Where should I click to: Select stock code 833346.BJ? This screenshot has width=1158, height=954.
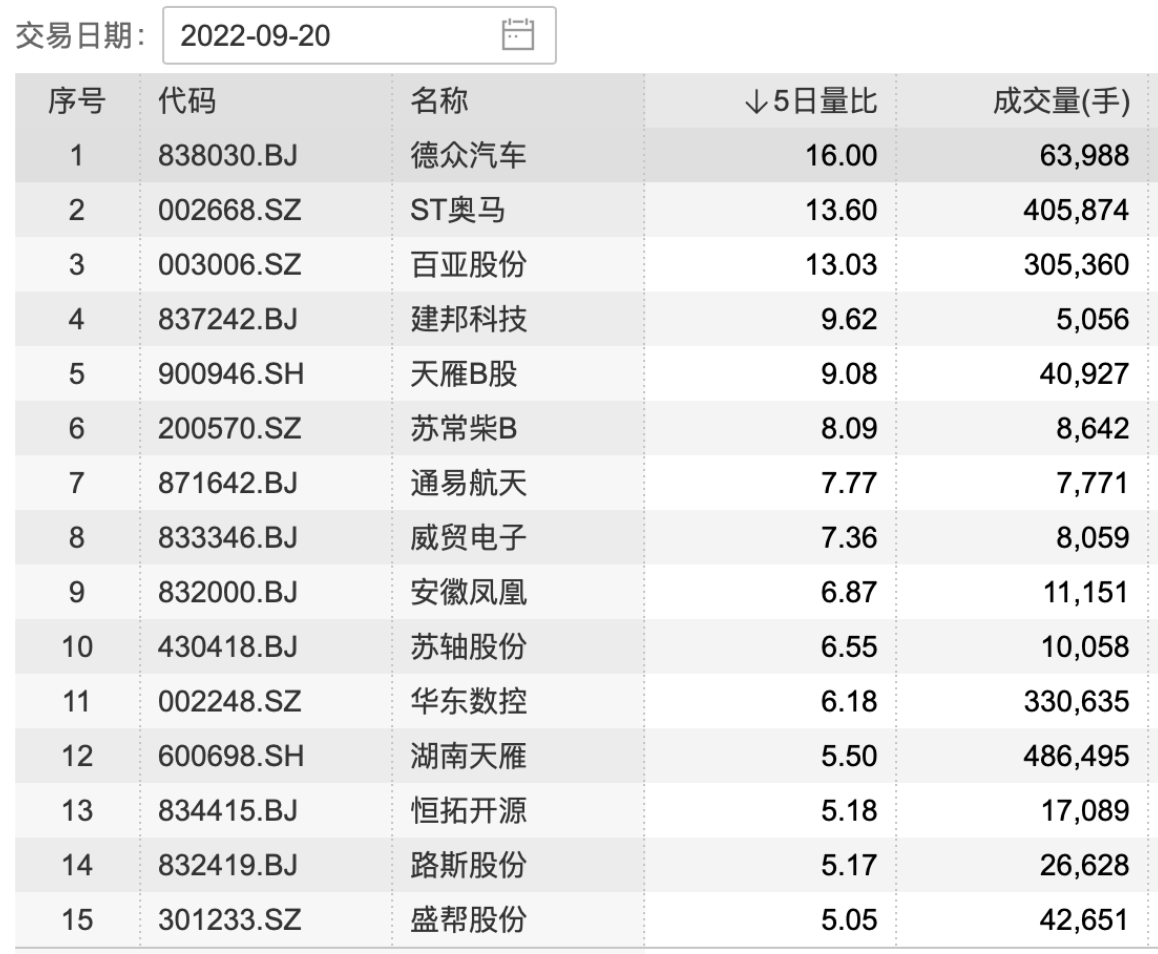(x=227, y=538)
